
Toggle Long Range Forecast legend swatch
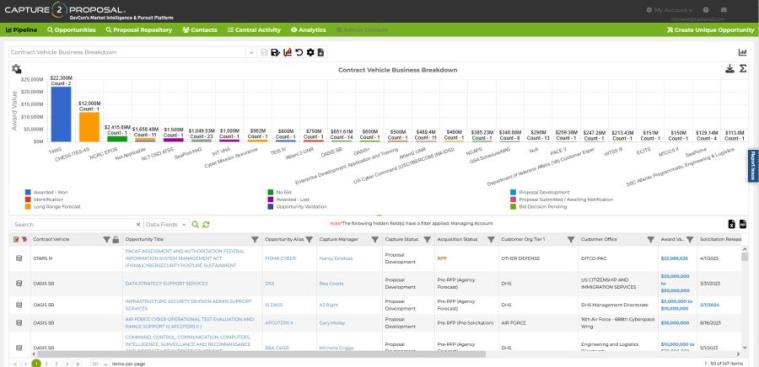point(28,206)
